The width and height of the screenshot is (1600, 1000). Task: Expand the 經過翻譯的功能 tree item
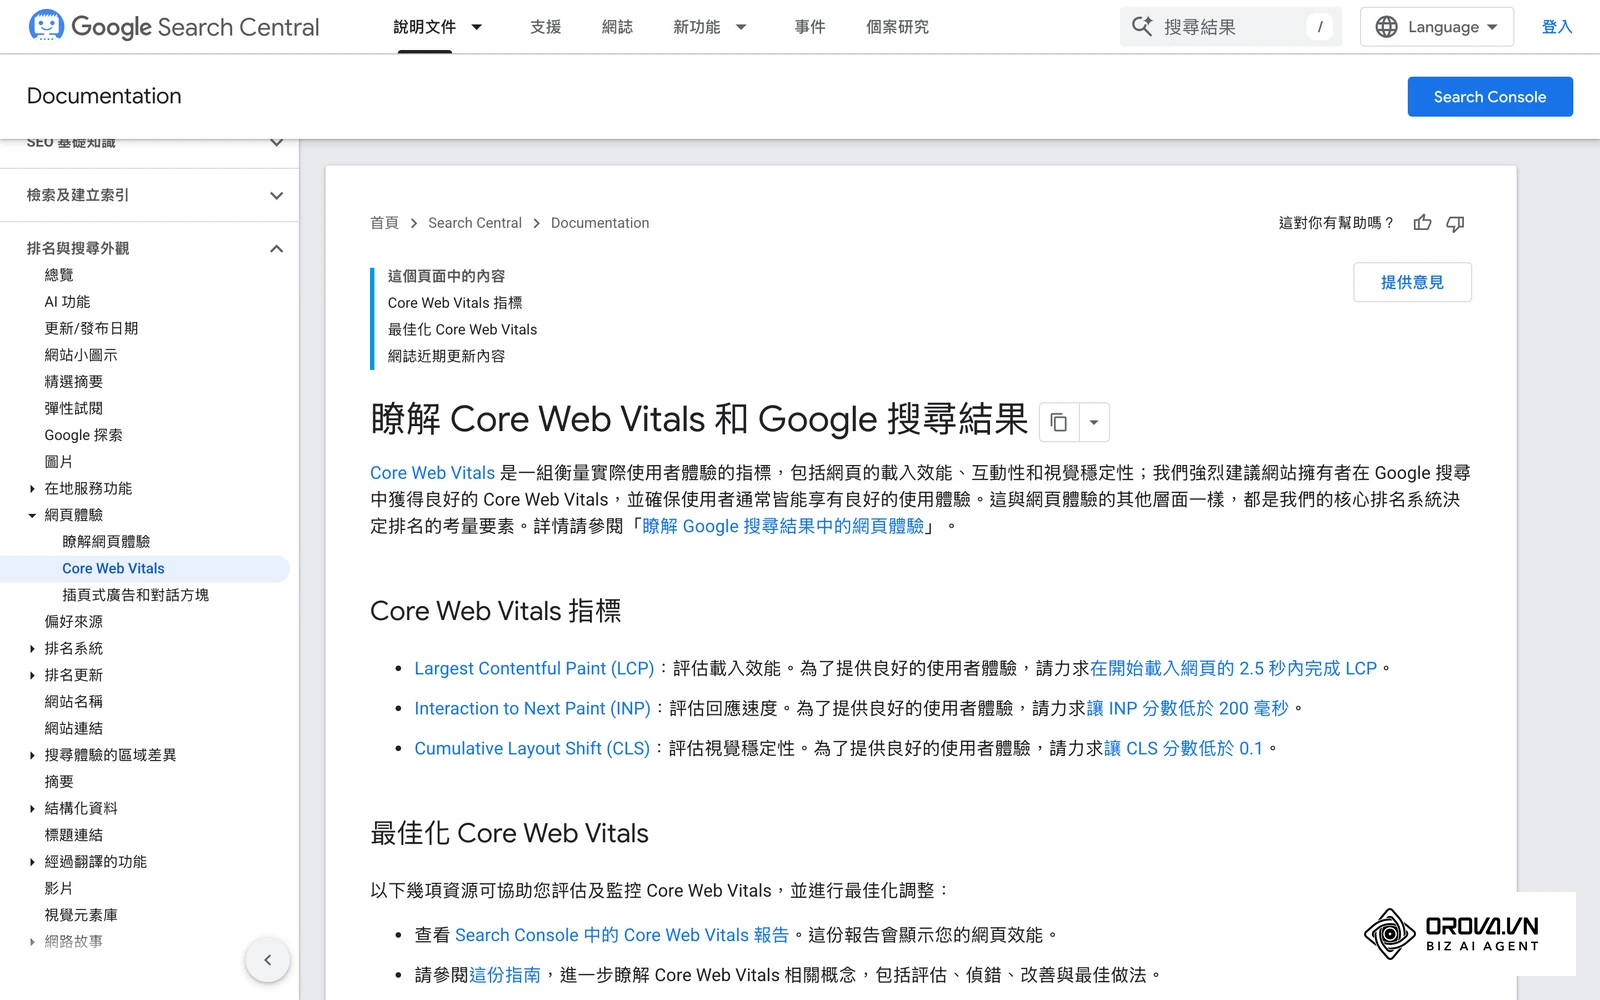(32, 862)
